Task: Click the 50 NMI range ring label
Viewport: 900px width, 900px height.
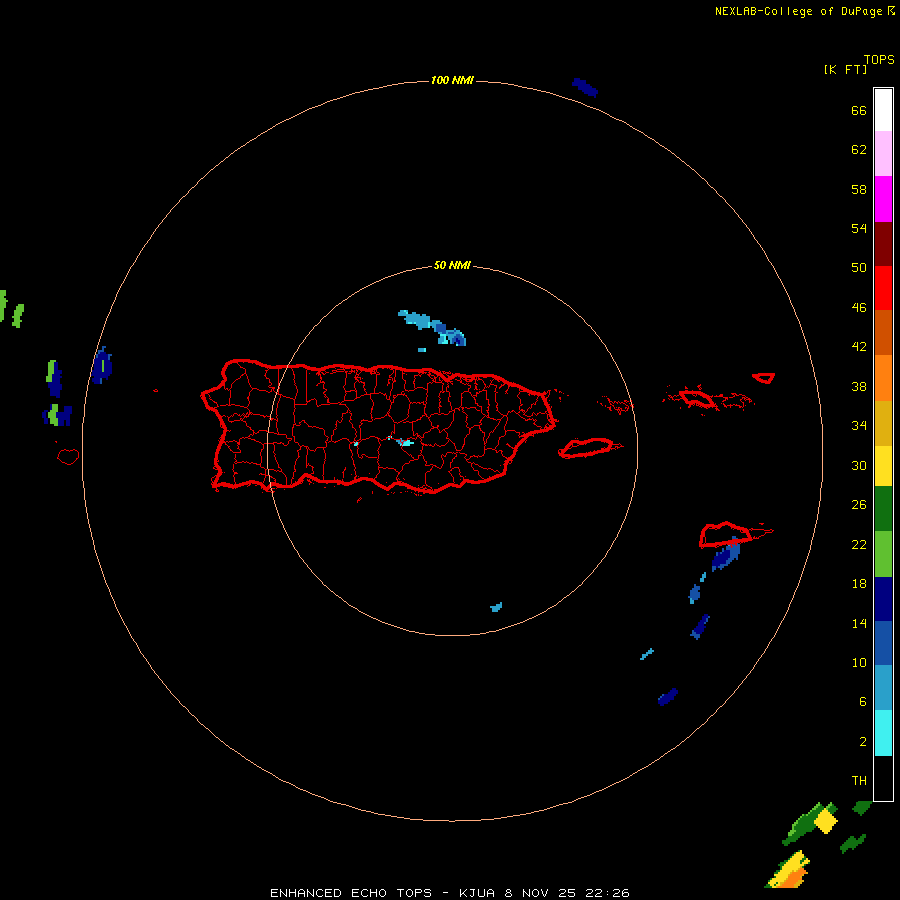Action: 452,265
